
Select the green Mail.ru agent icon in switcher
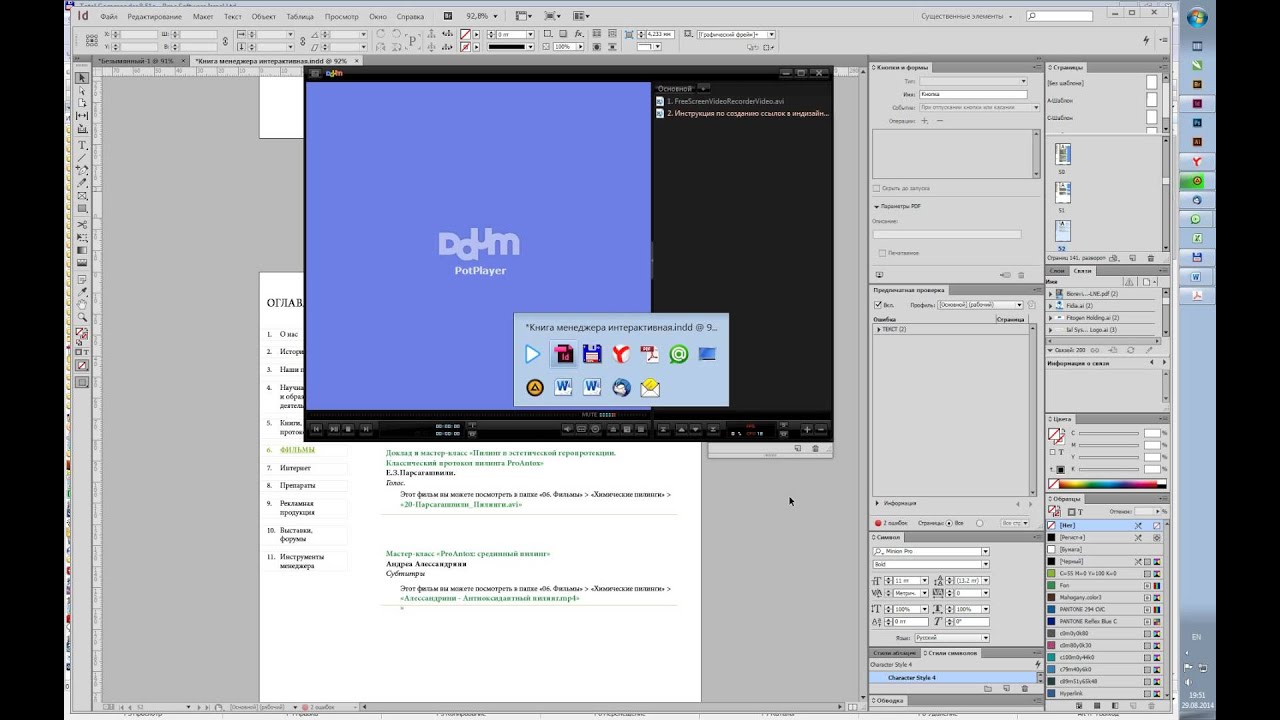(679, 353)
